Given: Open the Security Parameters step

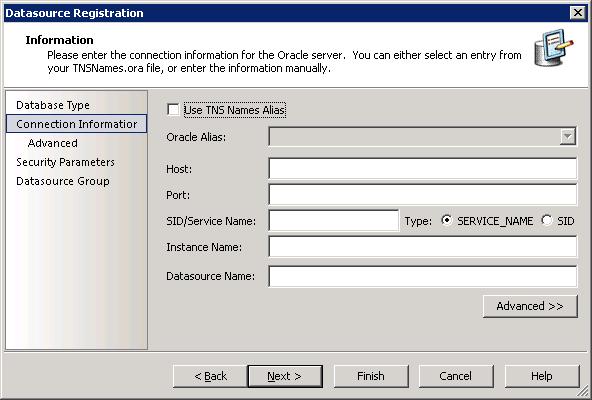Looking at the screenshot, I should [x=65, y=162].
